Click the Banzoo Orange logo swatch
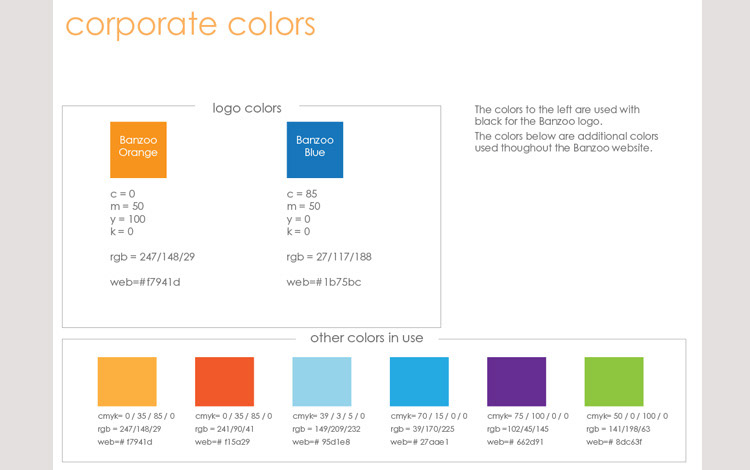Image resolution: width=750 pixels, height=470 pixels. pos(138,149)
